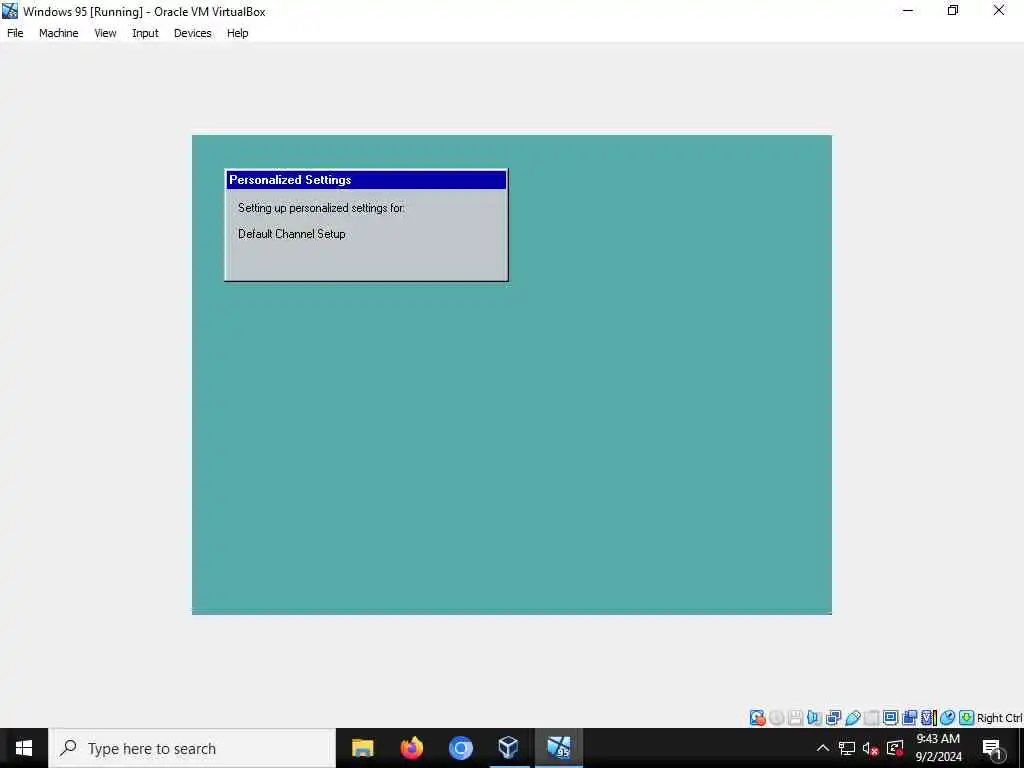
Task: Open the Machine menu
Action: coord(59,33)
